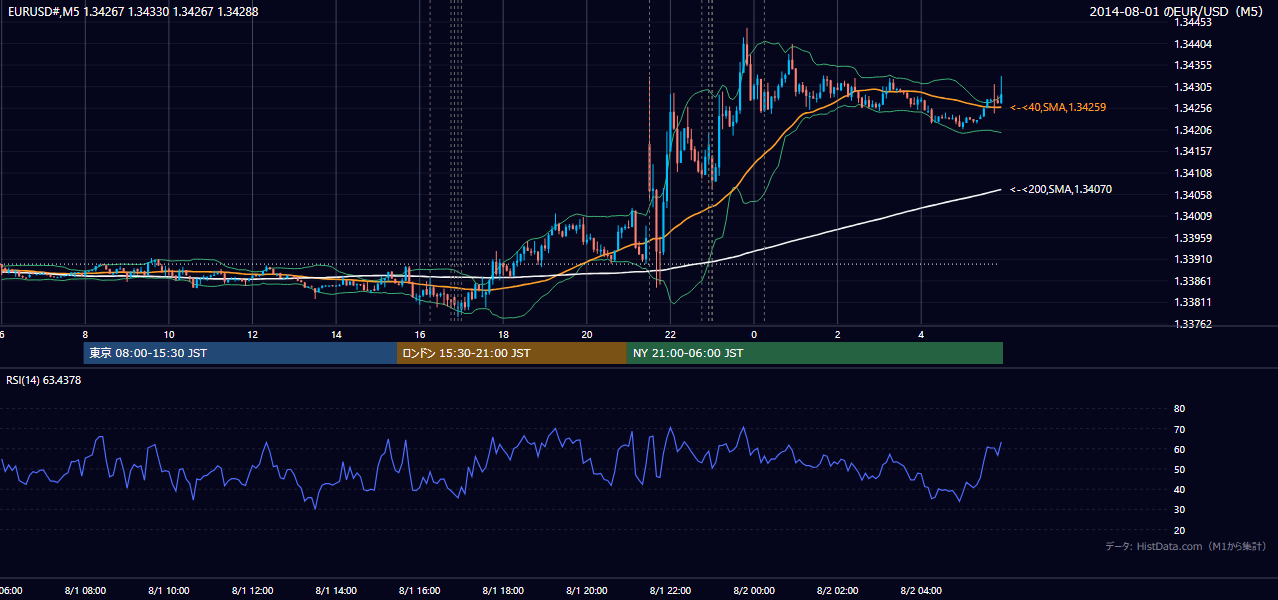Click the 8/1 12:00 time axis label

[x=252, y=590]
